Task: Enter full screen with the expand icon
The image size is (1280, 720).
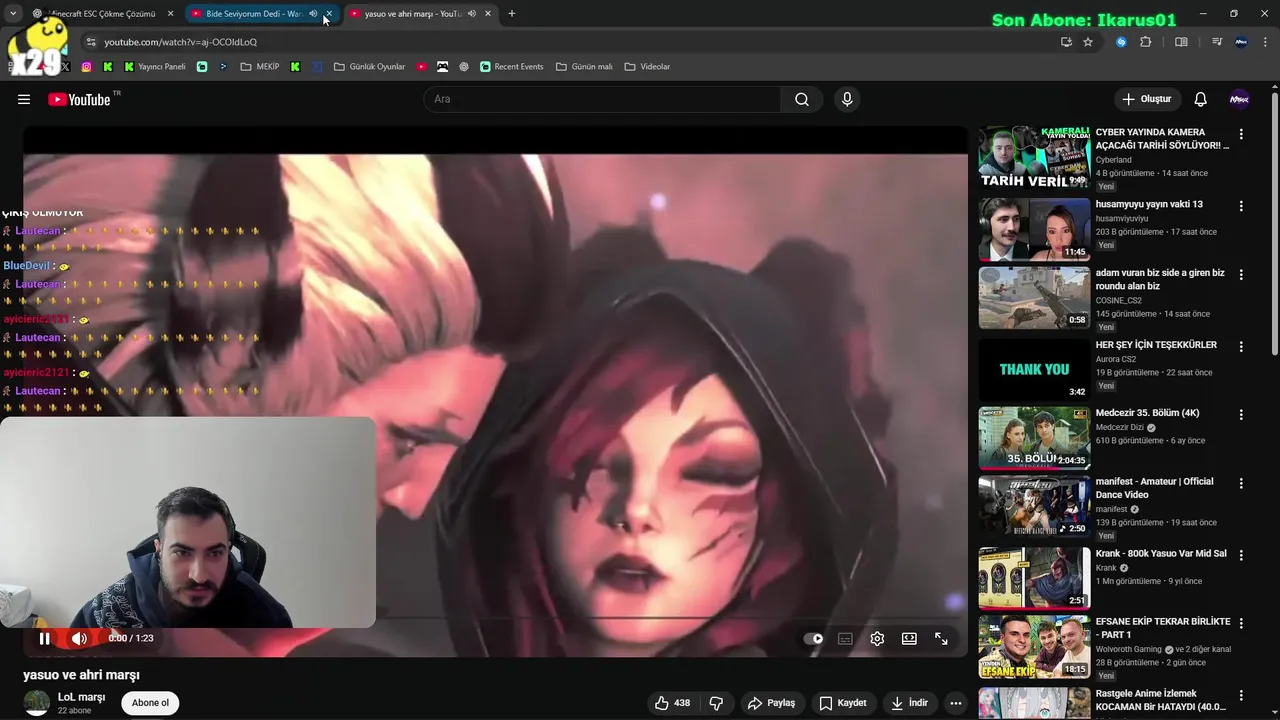Action: click(941, 639)
